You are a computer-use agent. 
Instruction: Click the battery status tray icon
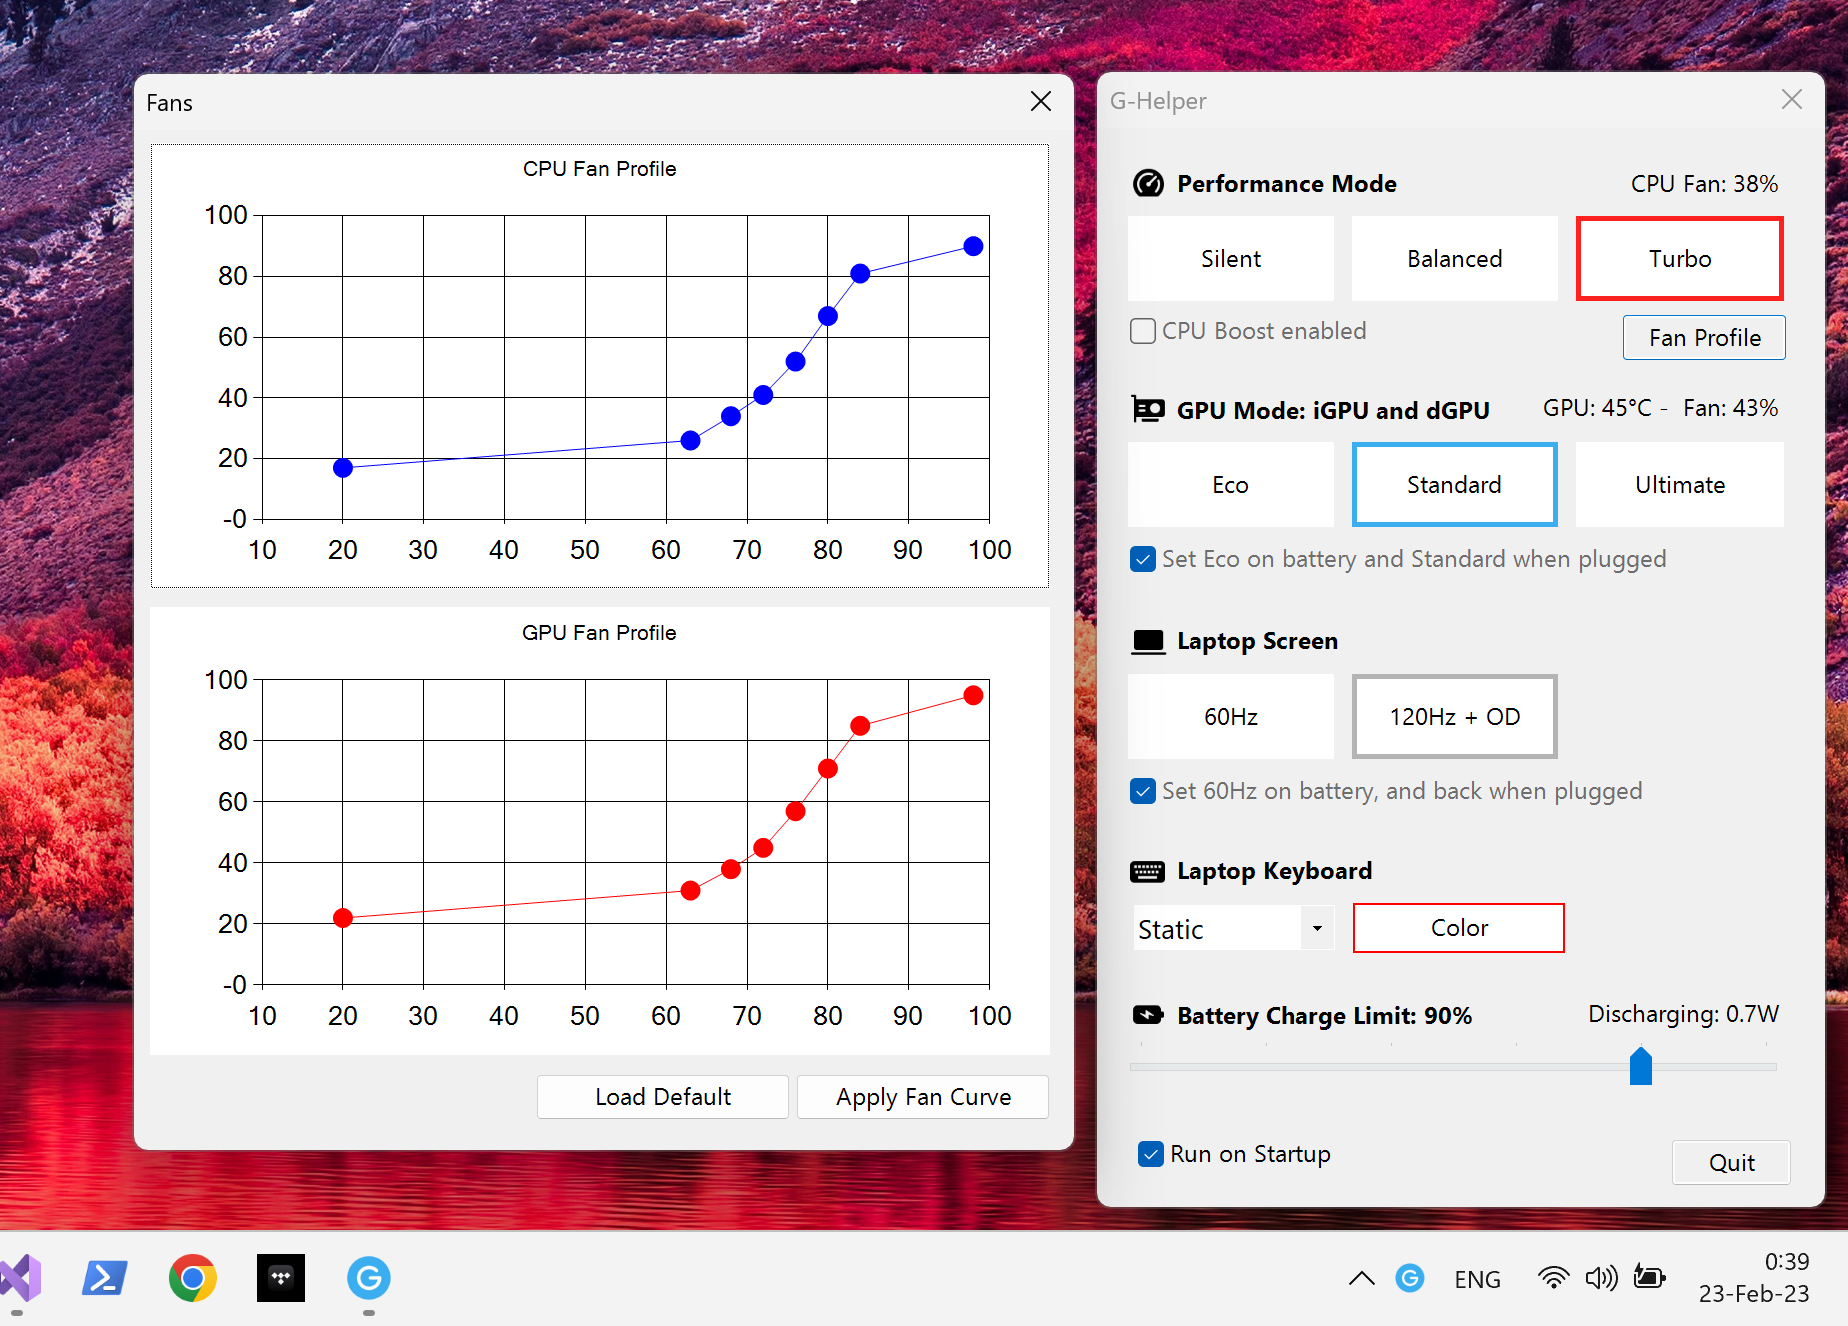(x=1649, y=1278)
